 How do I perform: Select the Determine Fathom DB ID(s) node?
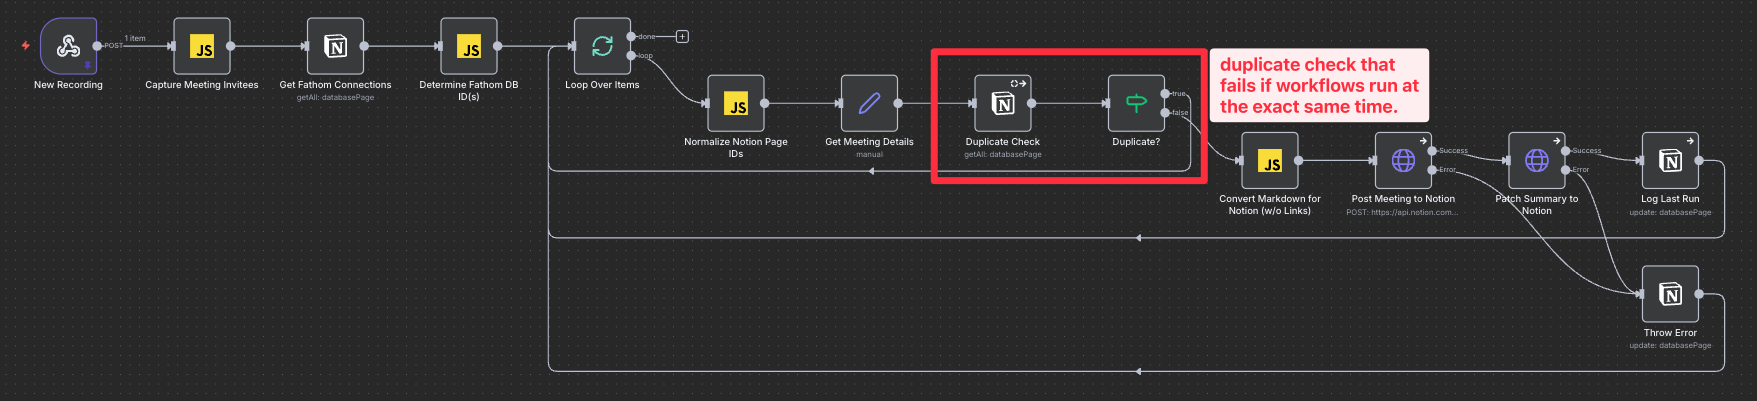click(x=469, y=46)
